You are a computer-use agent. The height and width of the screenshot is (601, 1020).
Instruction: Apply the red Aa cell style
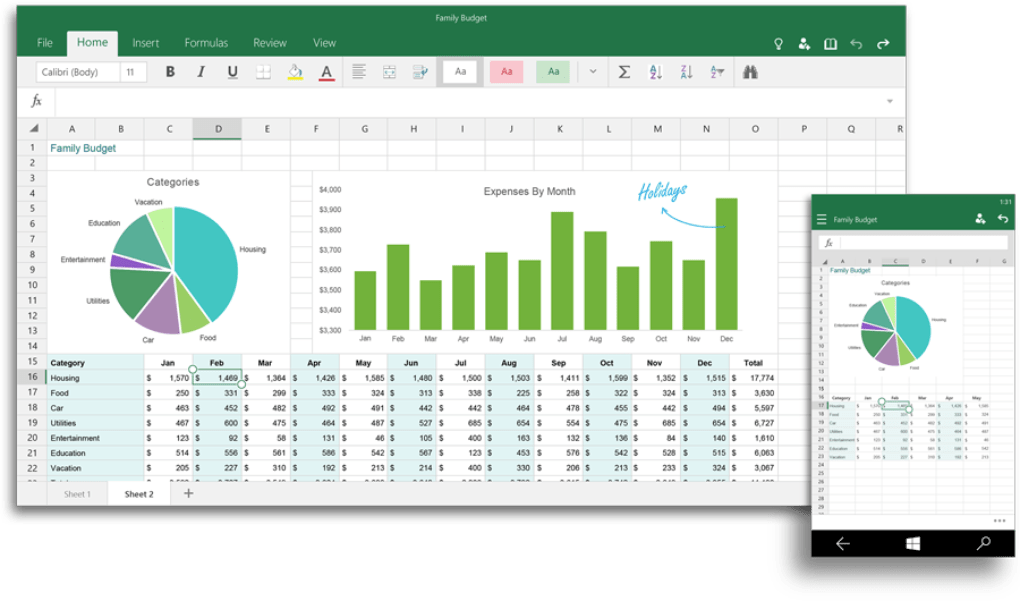pyautogui.click(x=506, y=71)
